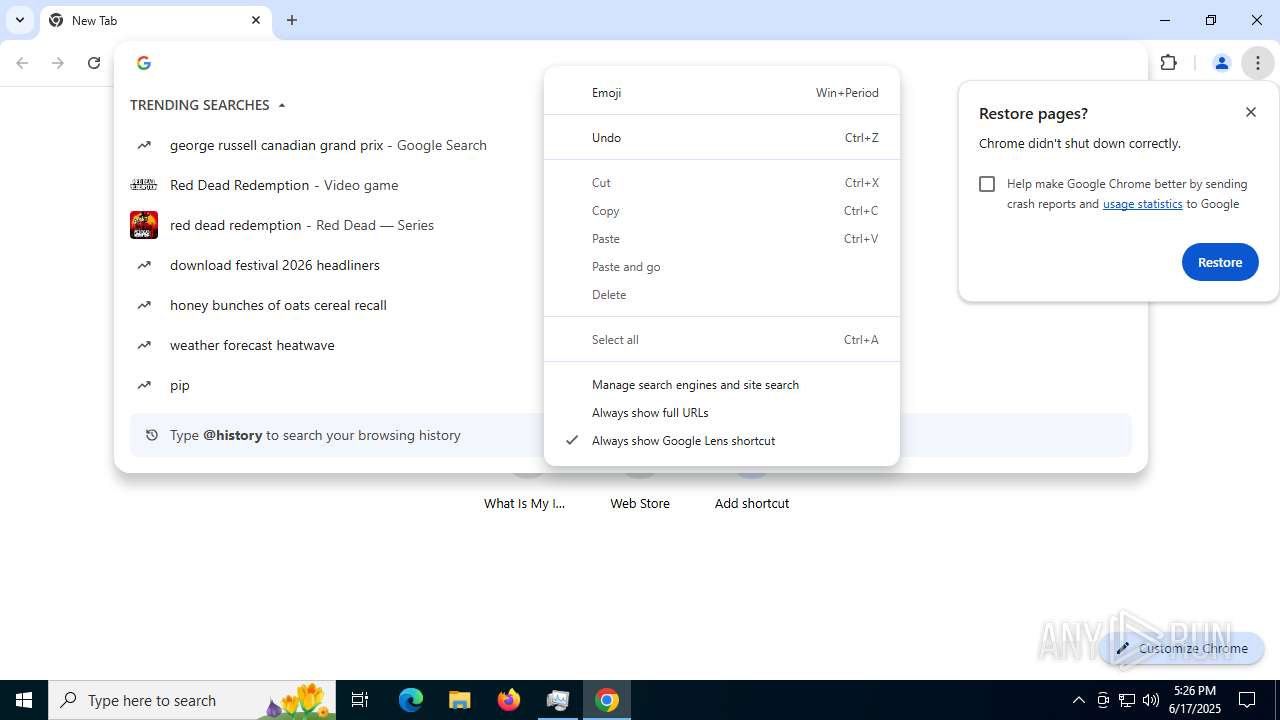Viewport: 1280px width, 720px height.
Task: Choose Emoji from the context menu
Action: (722, 93)
